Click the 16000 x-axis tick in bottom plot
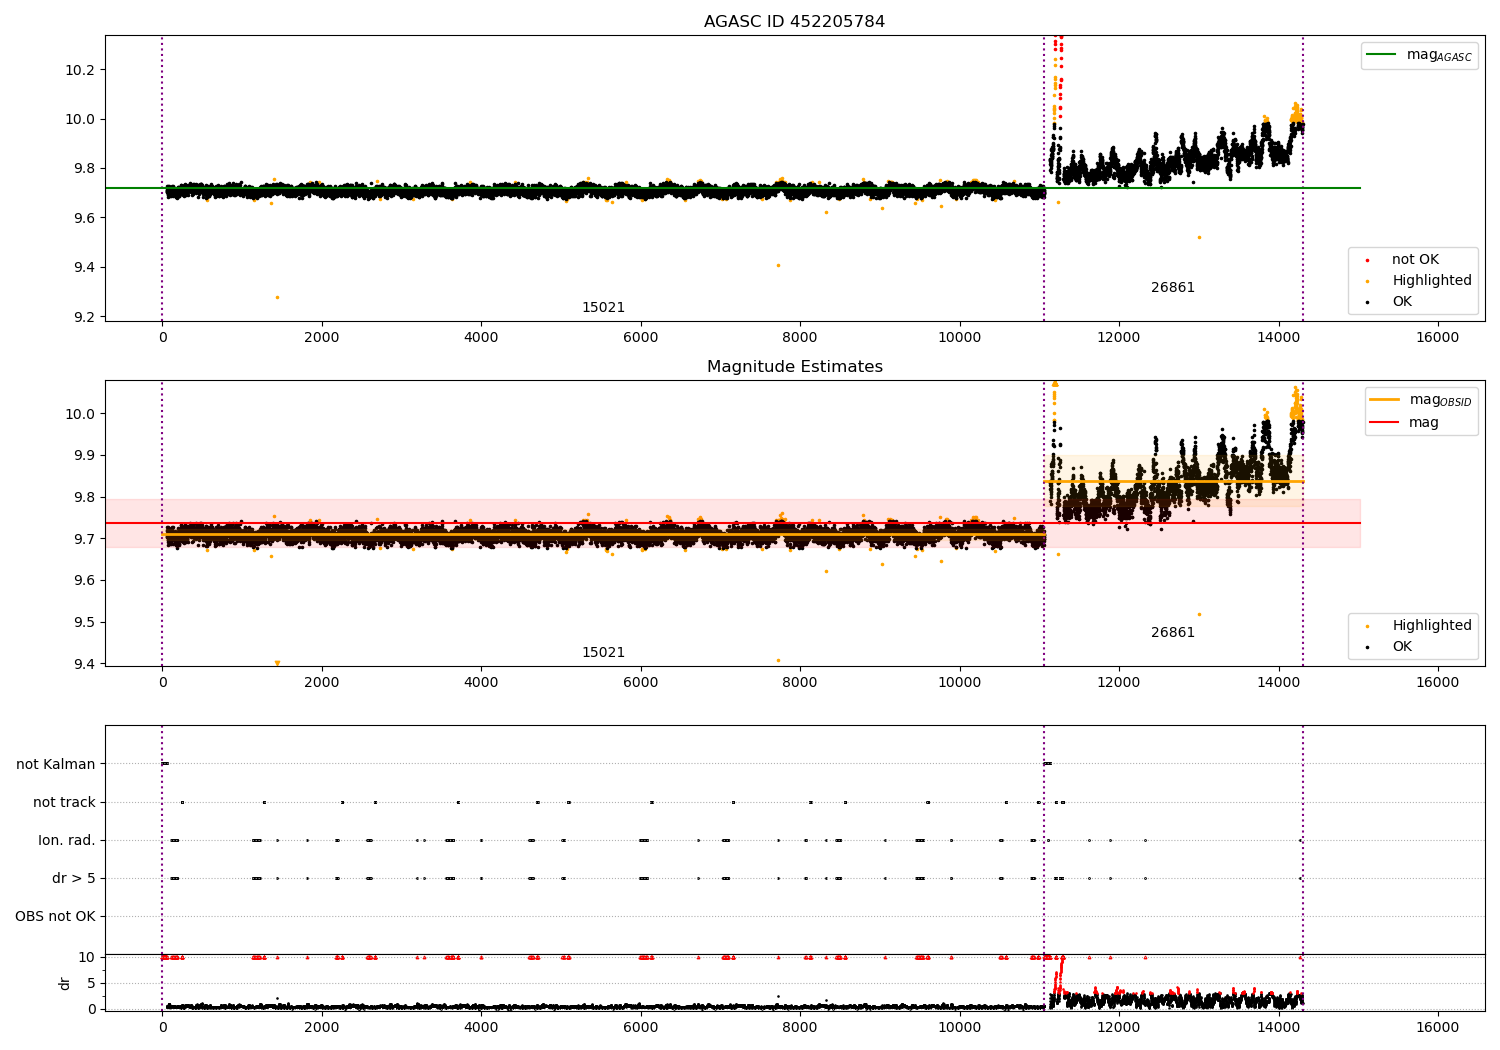This screenshot has width=1500, height=1050. click(x=1437, y=1027)
